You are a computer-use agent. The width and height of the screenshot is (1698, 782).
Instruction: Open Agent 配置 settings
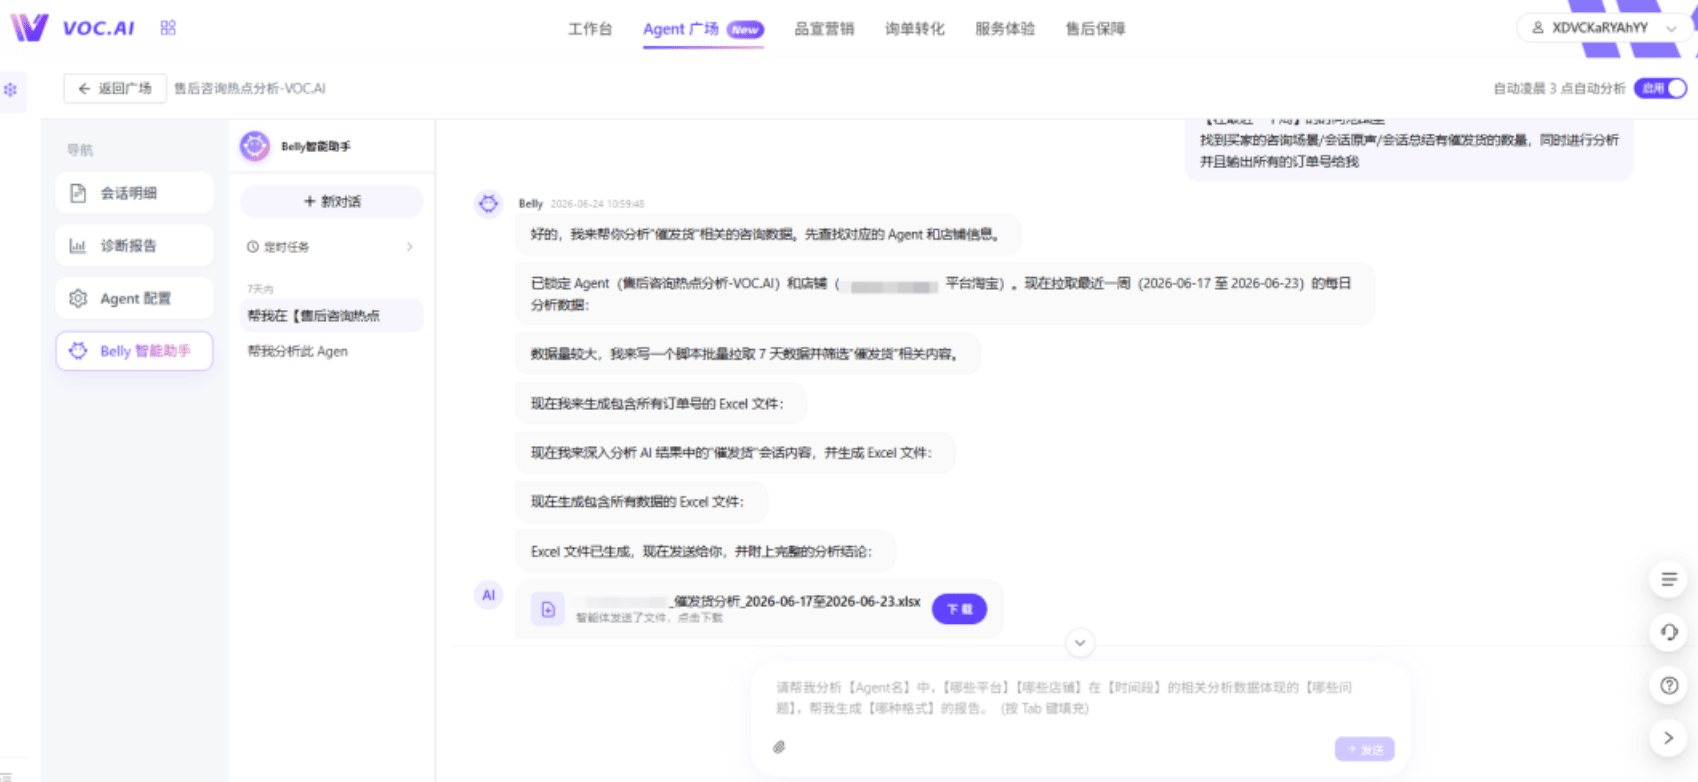pyautogui.click(x=134, y=298)
